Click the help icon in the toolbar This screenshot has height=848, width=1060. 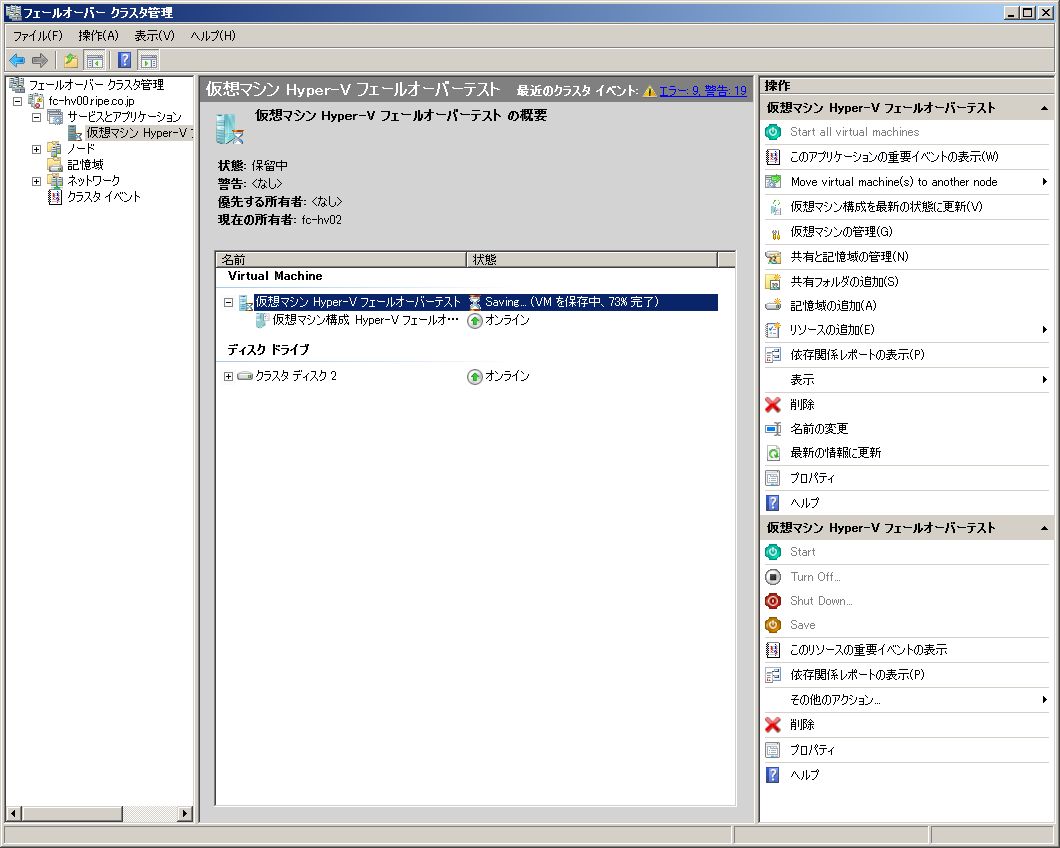pyautogui.click(x=125, y=60)
